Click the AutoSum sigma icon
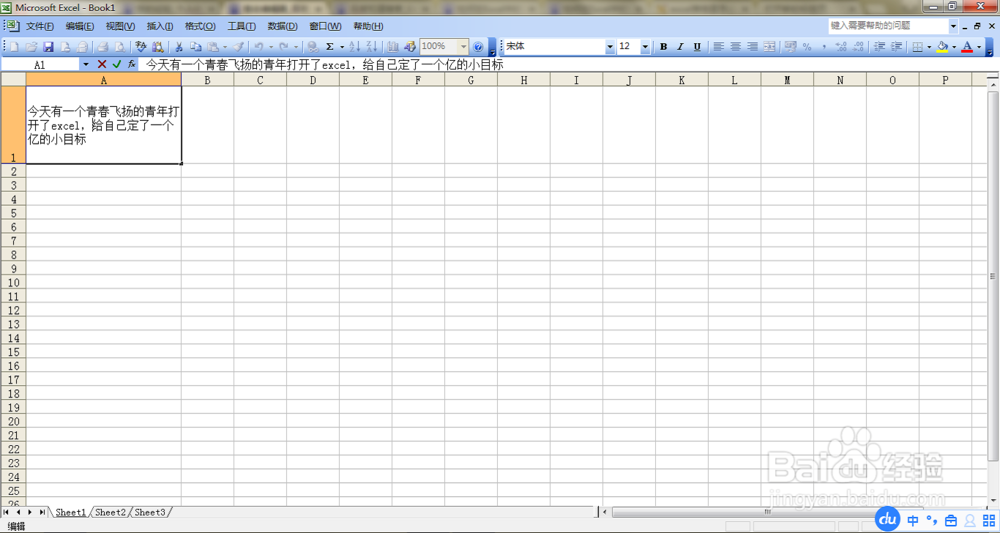Viewport: 1000px width, 533px height. pyautogui.click(x=330, y=47)
